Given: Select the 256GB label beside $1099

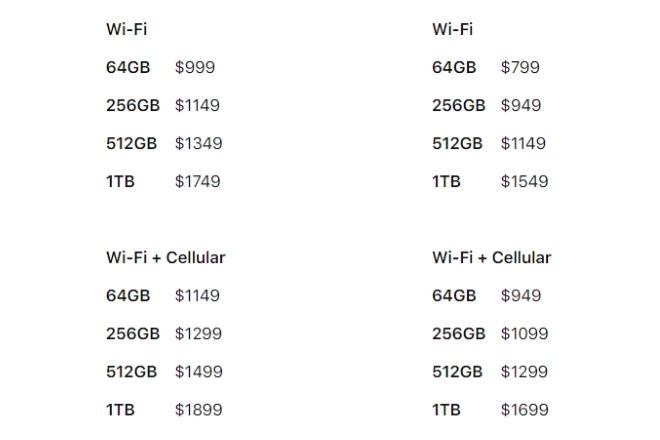Looking at the screenshot, I should coord(459,333).
